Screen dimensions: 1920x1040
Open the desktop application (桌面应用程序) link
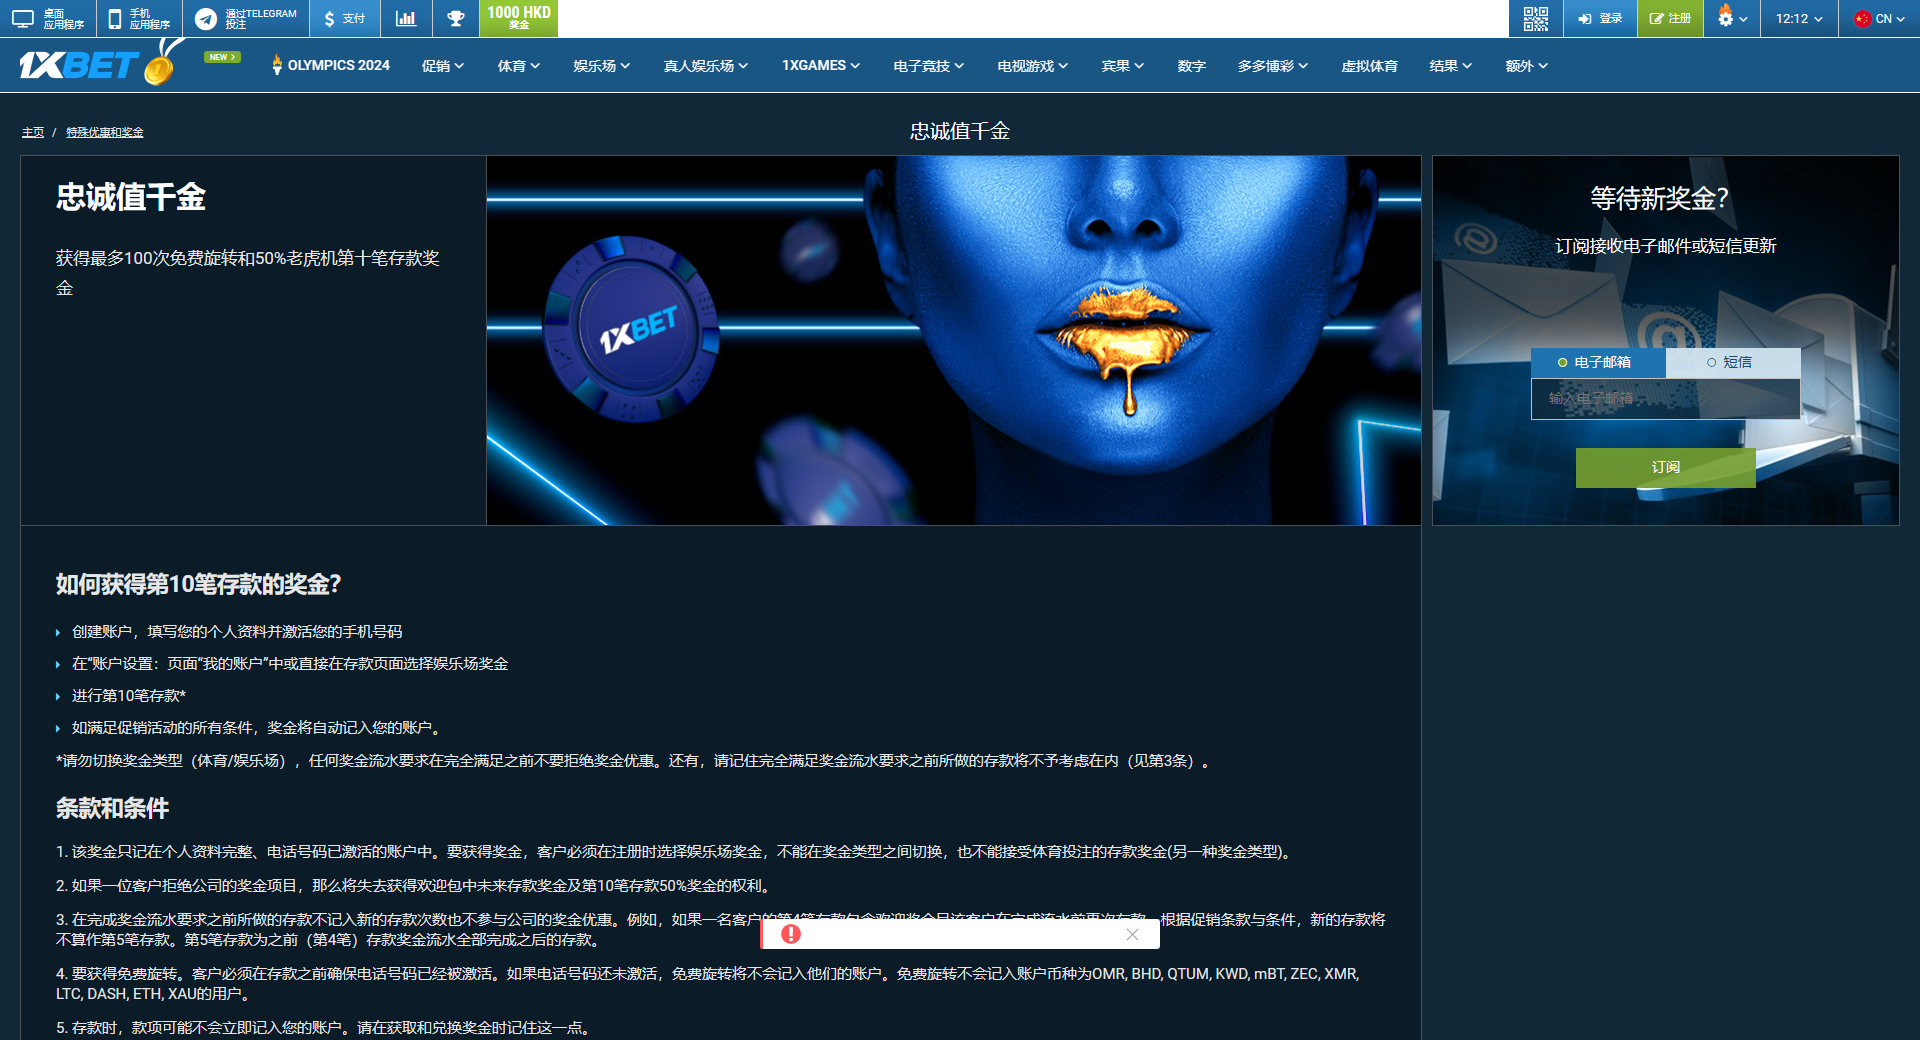48,19
